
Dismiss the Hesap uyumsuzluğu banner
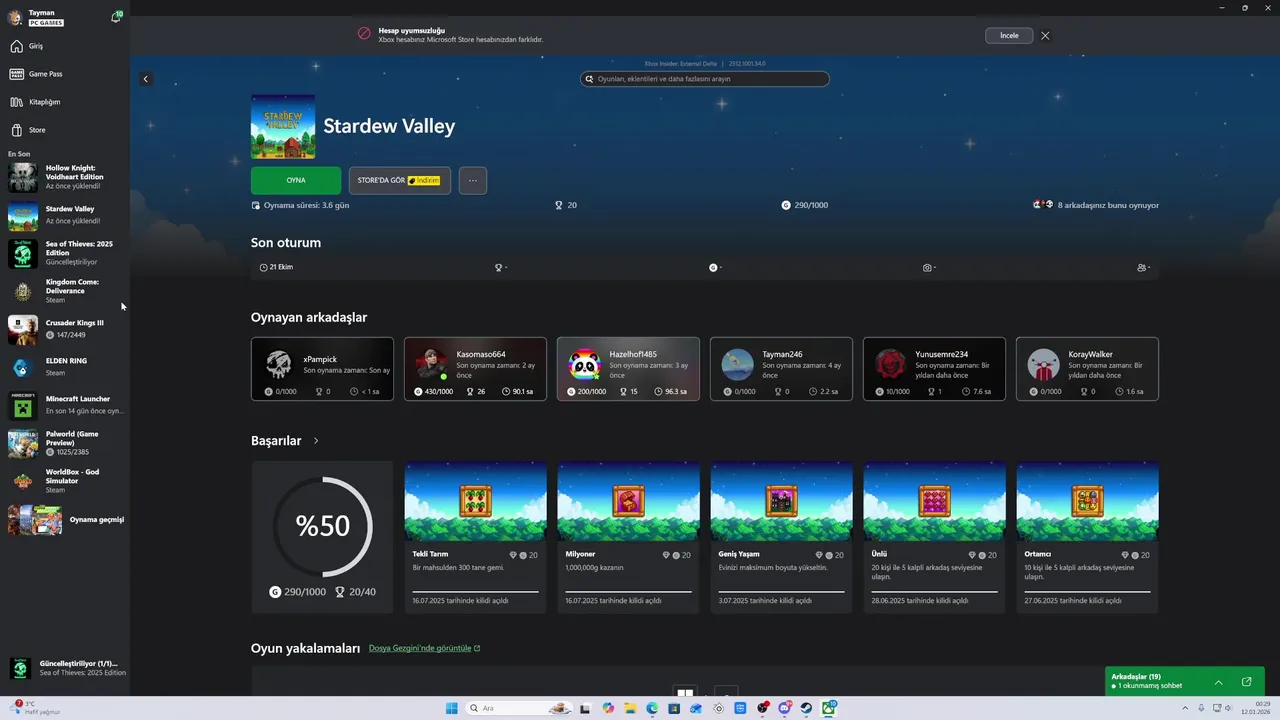(x=1045, y=35)
